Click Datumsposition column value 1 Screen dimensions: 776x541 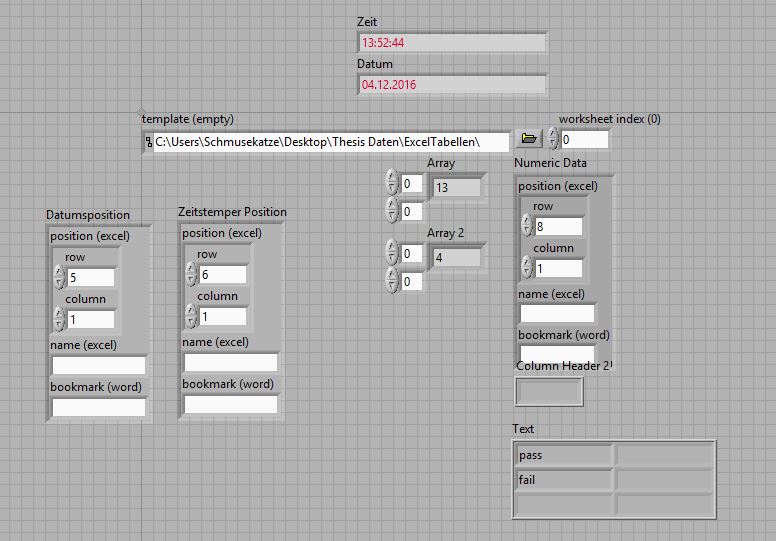pos(91,319)
